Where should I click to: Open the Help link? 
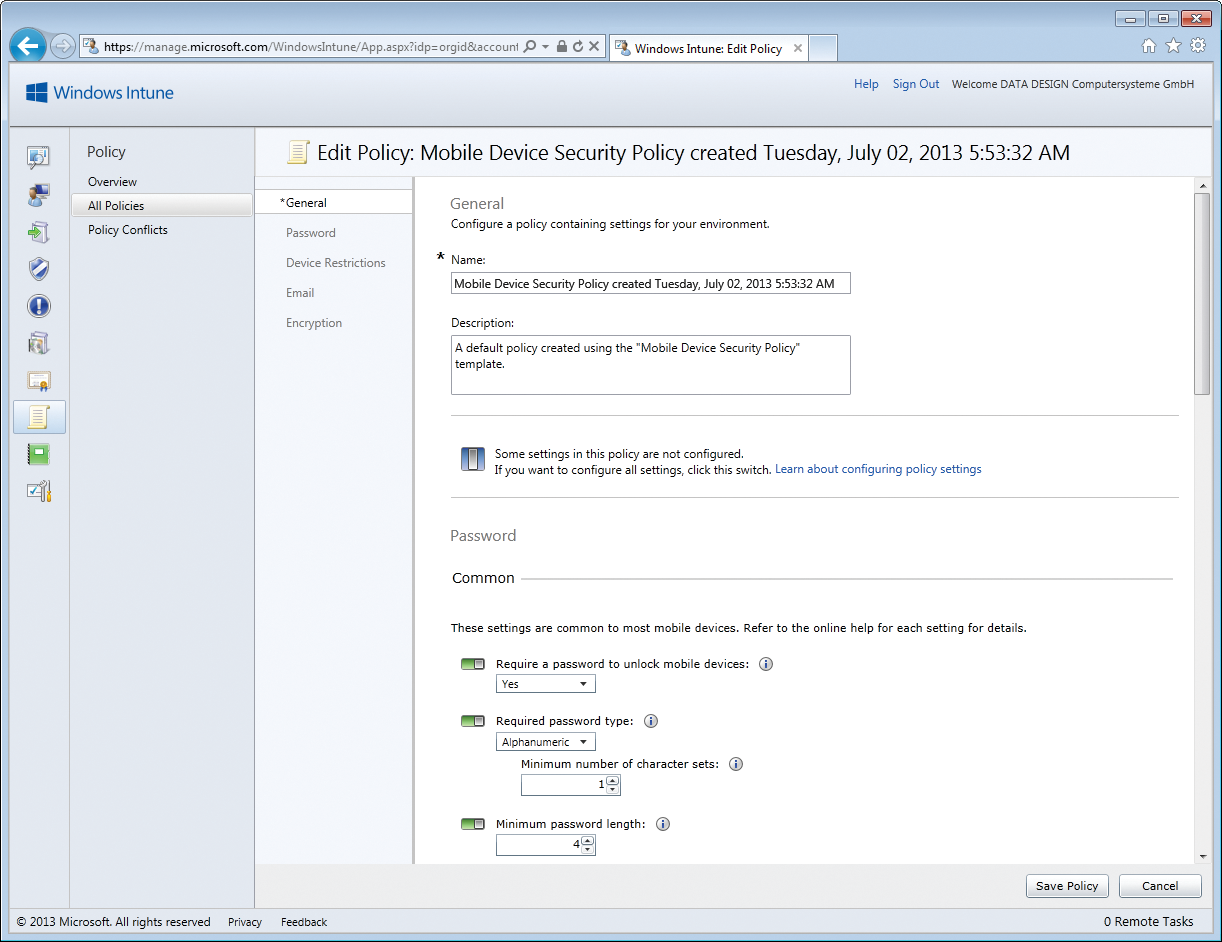[866, 84]
